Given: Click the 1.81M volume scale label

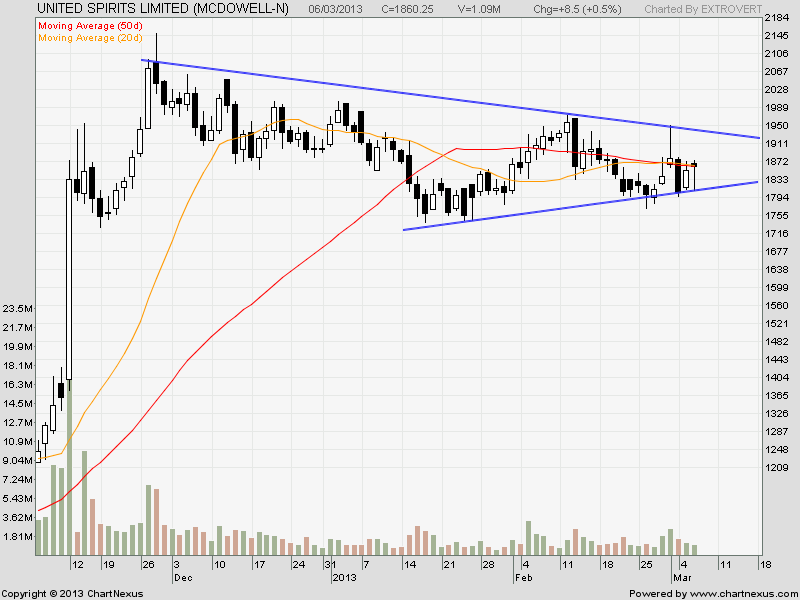Looking at the screenshot, I should pos(17,537).
